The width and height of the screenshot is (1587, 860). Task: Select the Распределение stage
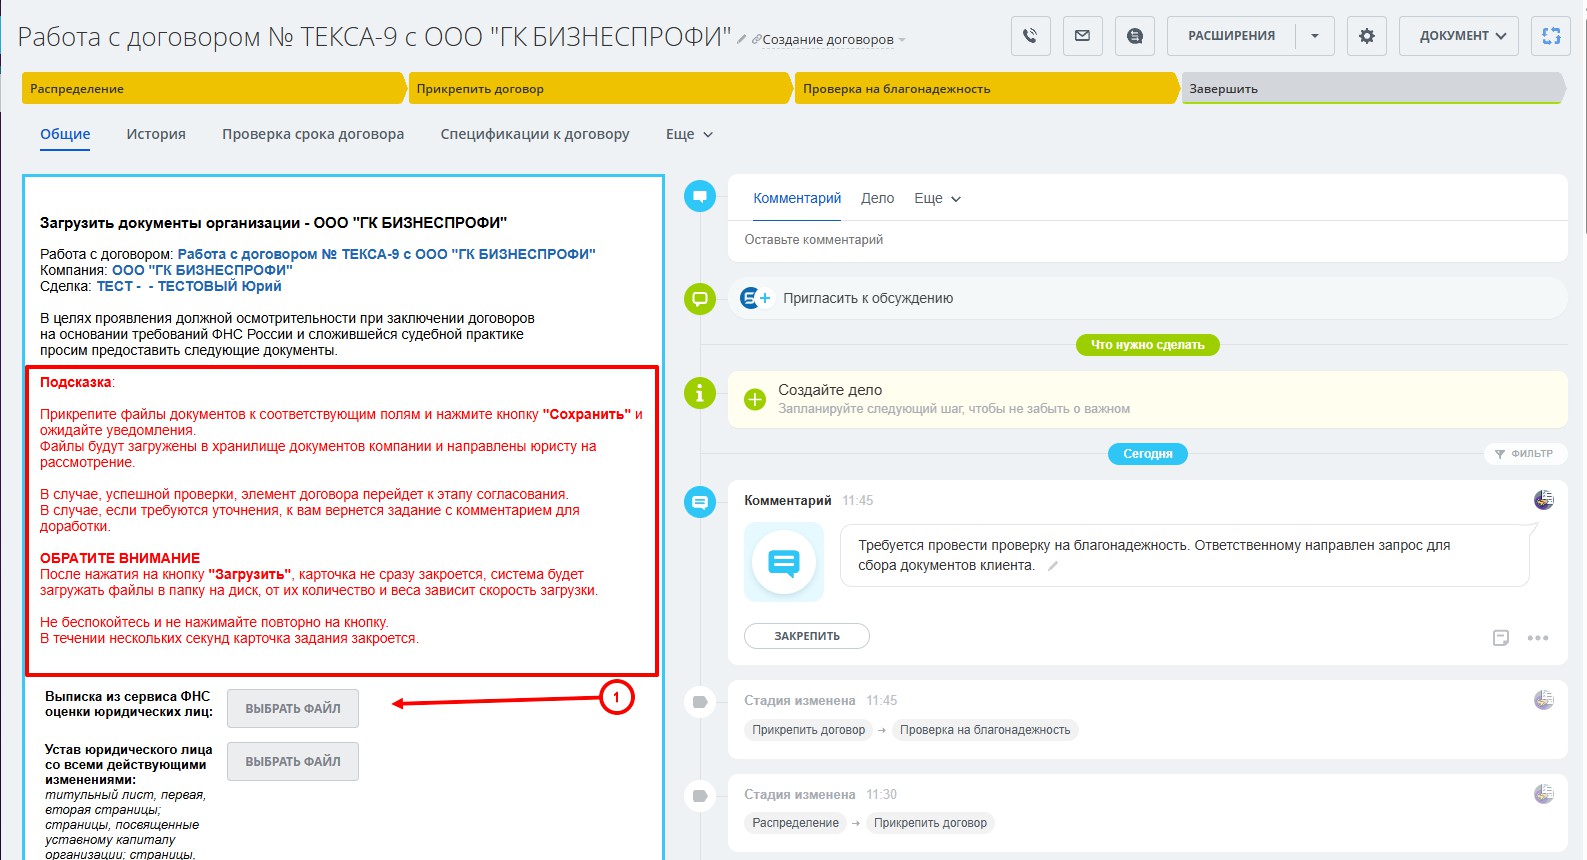213,88
